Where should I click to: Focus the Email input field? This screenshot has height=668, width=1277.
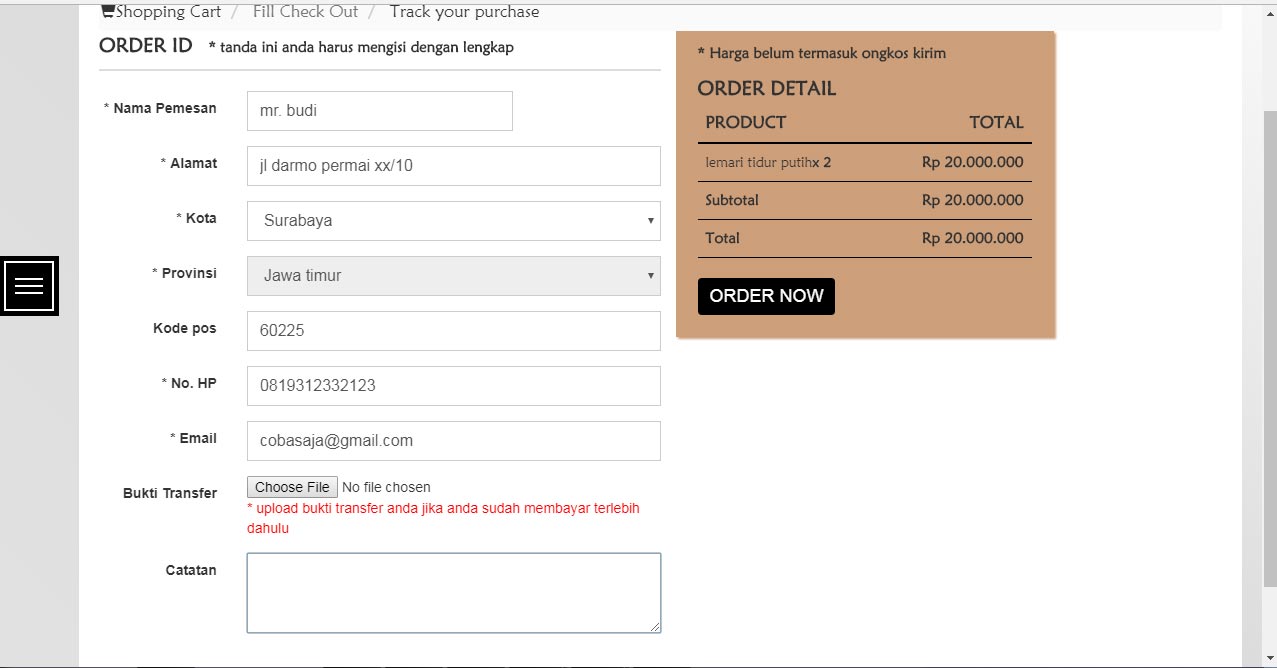pos(453,441)
